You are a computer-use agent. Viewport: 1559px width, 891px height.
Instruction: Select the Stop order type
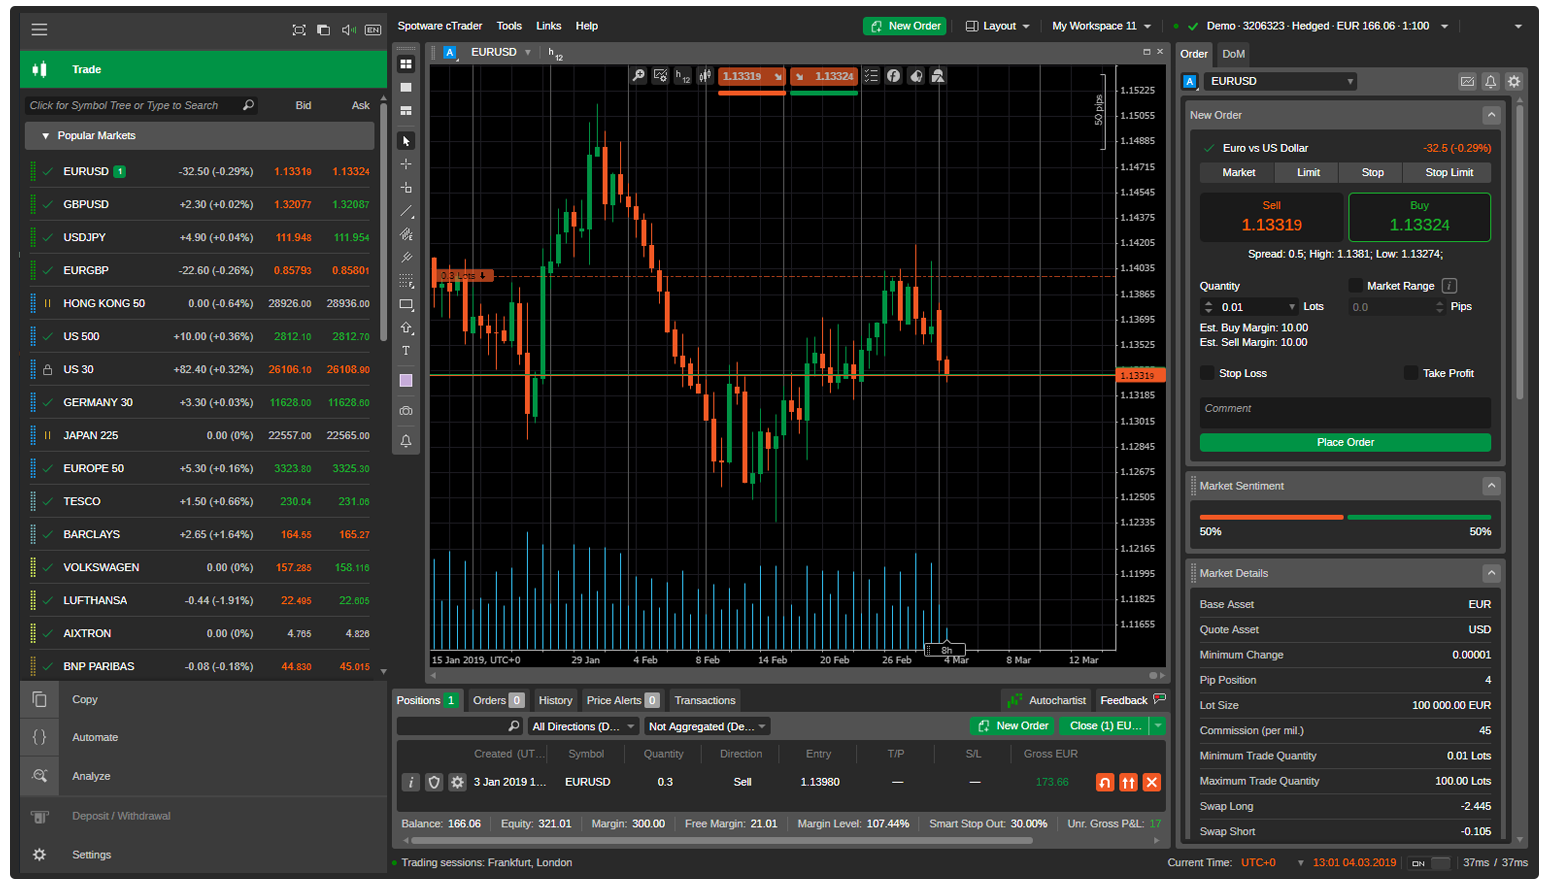click(1372, 172)
